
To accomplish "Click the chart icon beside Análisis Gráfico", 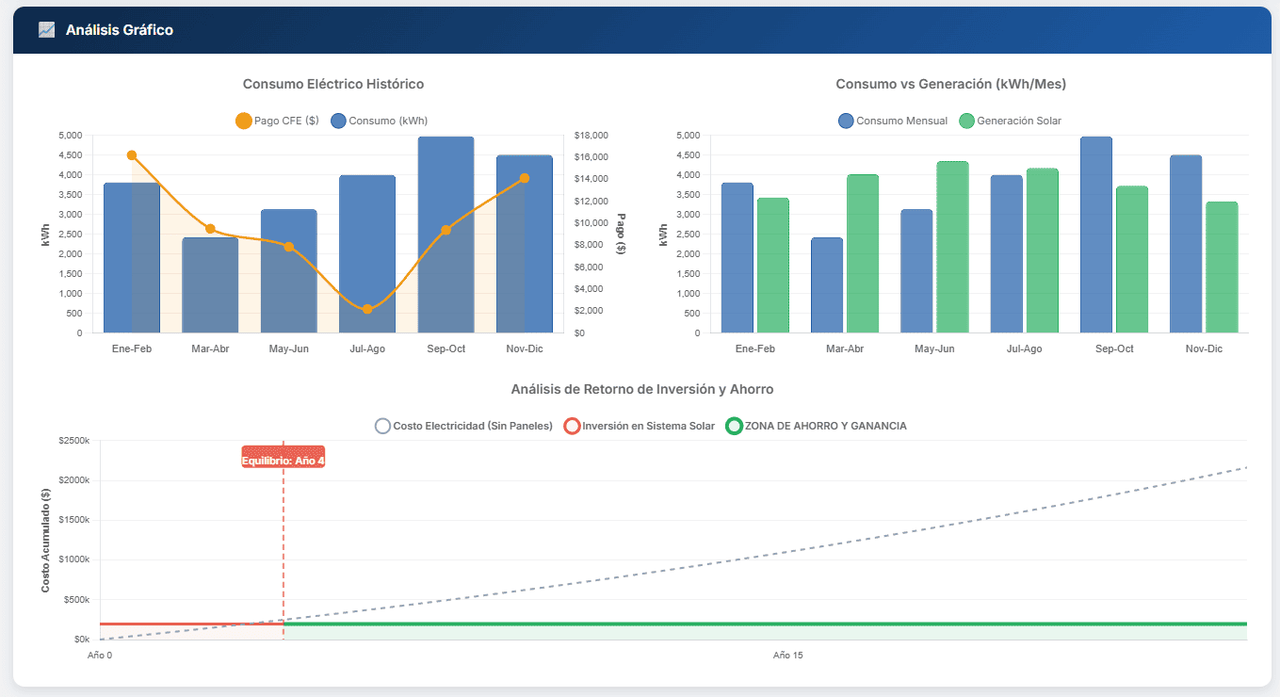I will [x=46, y=30].
